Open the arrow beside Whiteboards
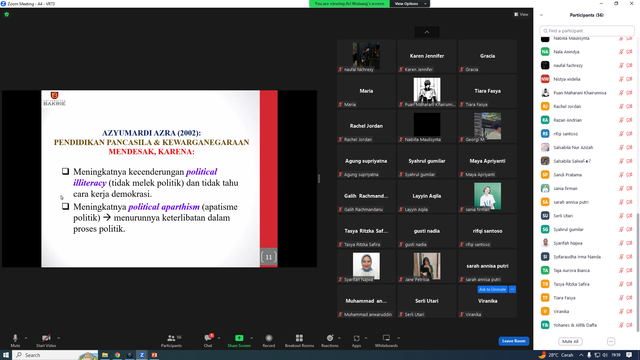The height and width of the screenshot is (360, 640). tap(398, 338)
